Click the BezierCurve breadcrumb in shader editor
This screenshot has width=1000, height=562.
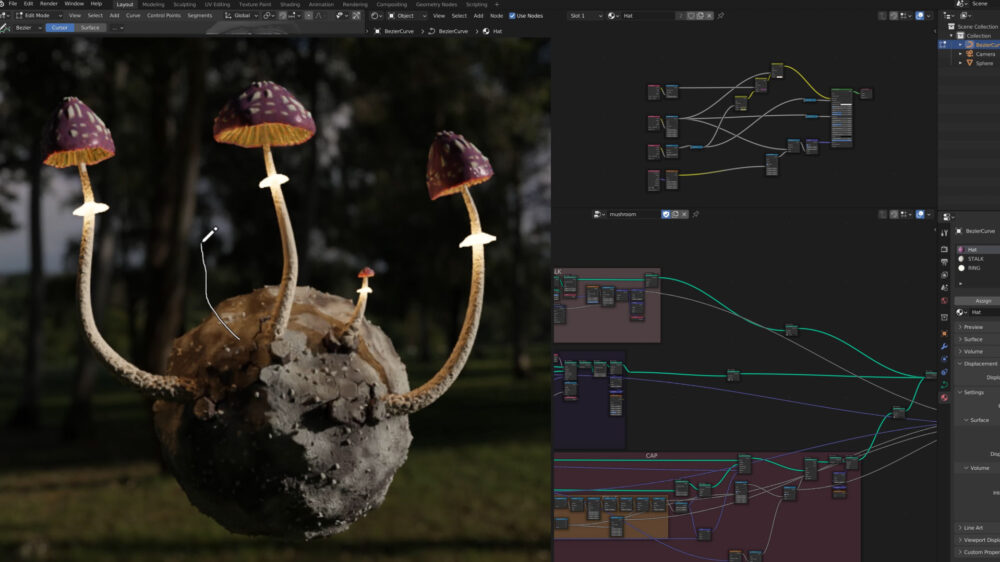pos(394,31)
